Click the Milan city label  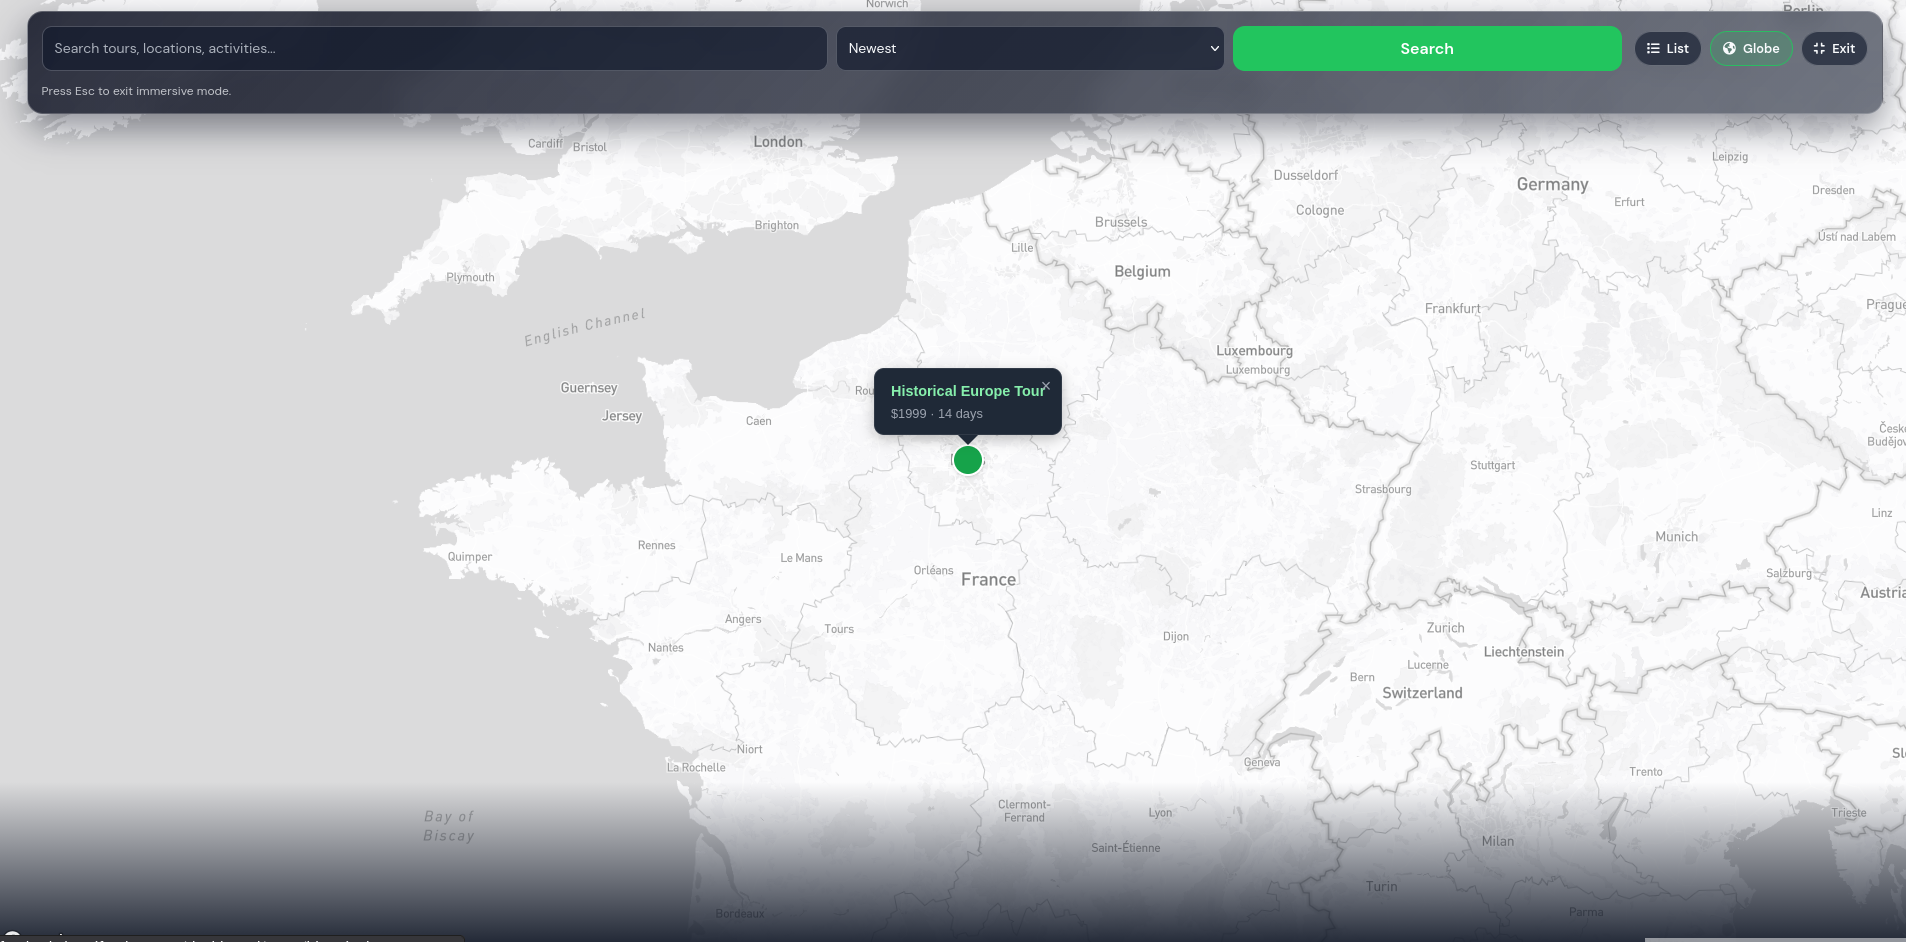[x=1497, y=842]
